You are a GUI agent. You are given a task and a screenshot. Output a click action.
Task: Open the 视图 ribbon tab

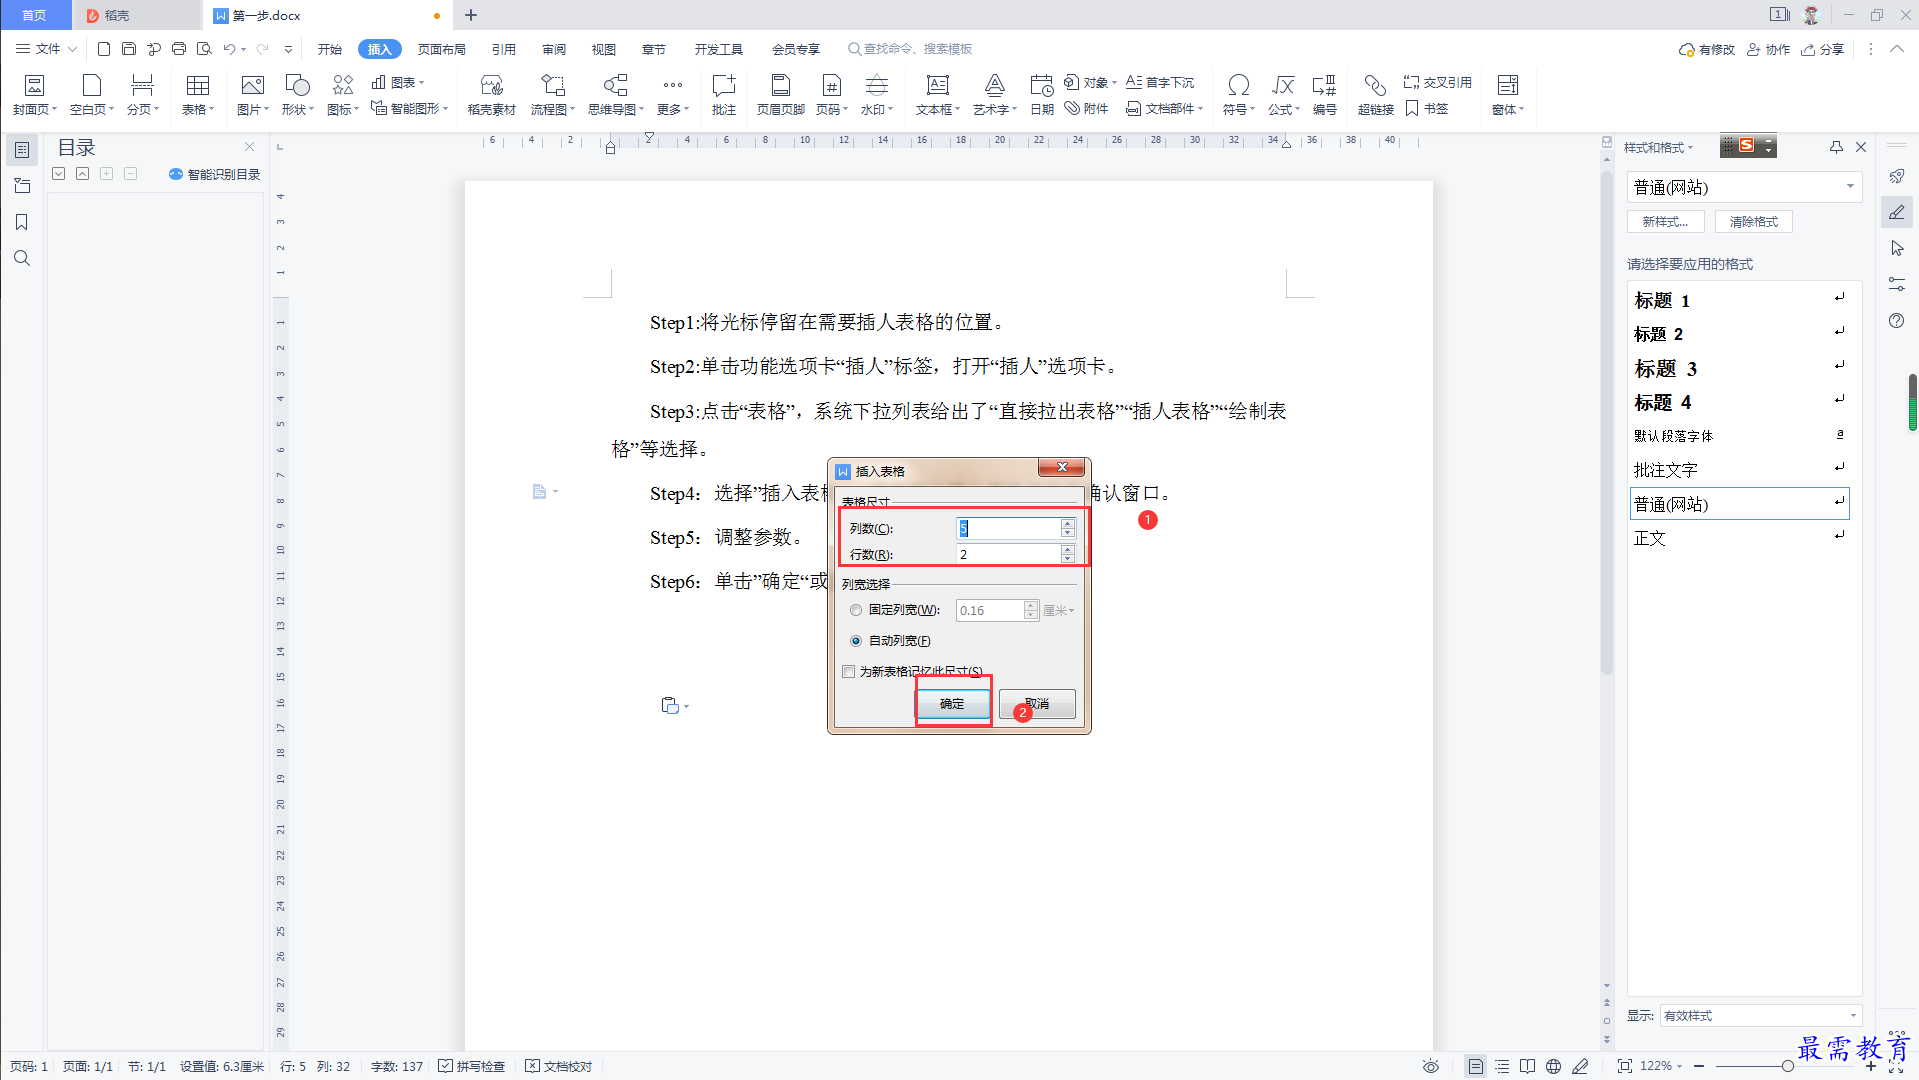click(x=604, y=49)
